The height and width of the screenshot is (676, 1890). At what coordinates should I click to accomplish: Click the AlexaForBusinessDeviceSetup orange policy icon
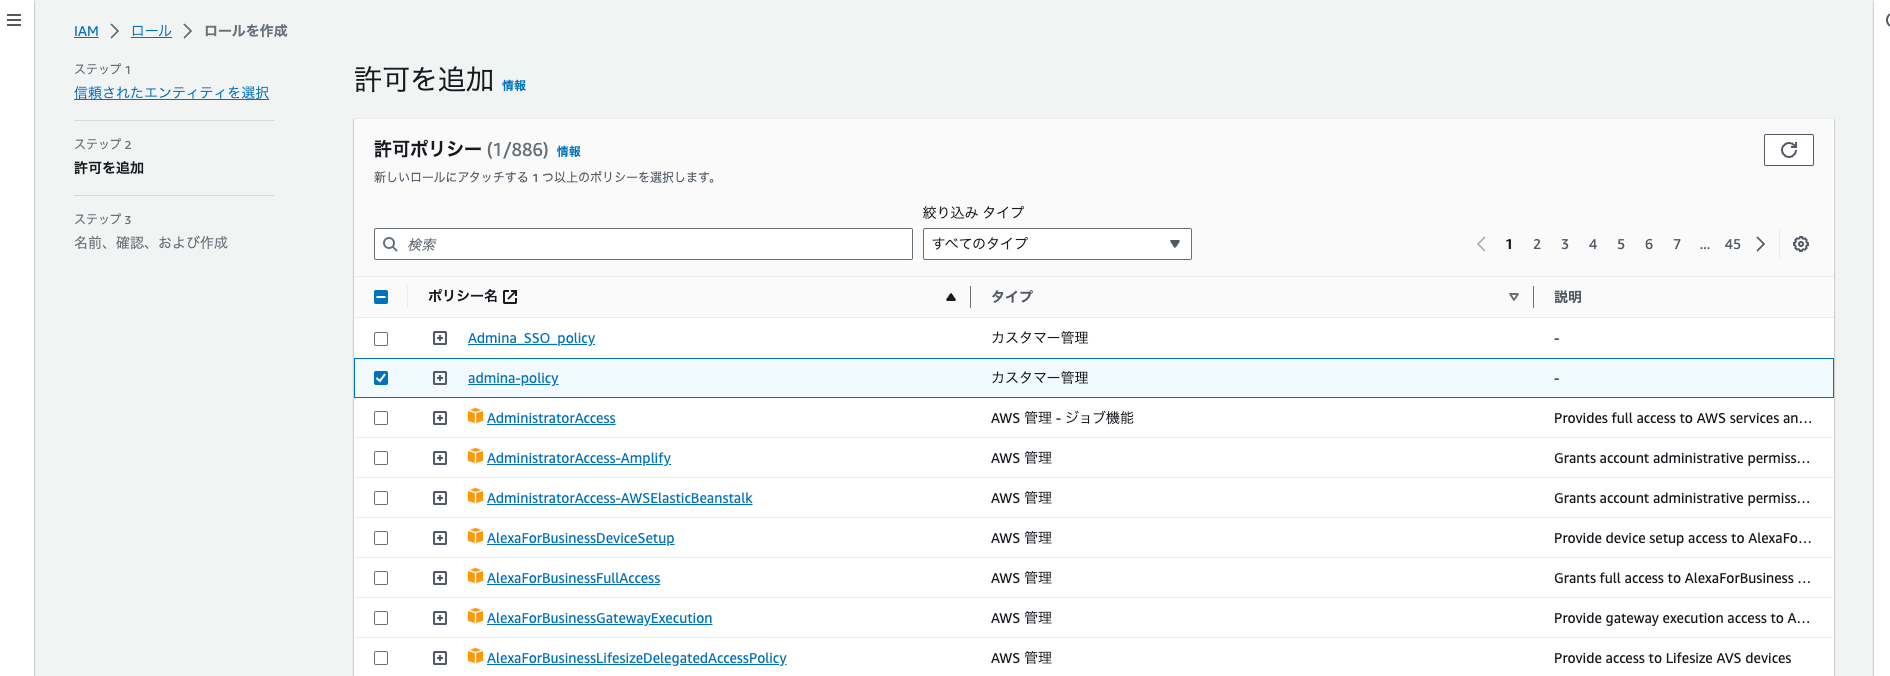click(x=475, y=536)
